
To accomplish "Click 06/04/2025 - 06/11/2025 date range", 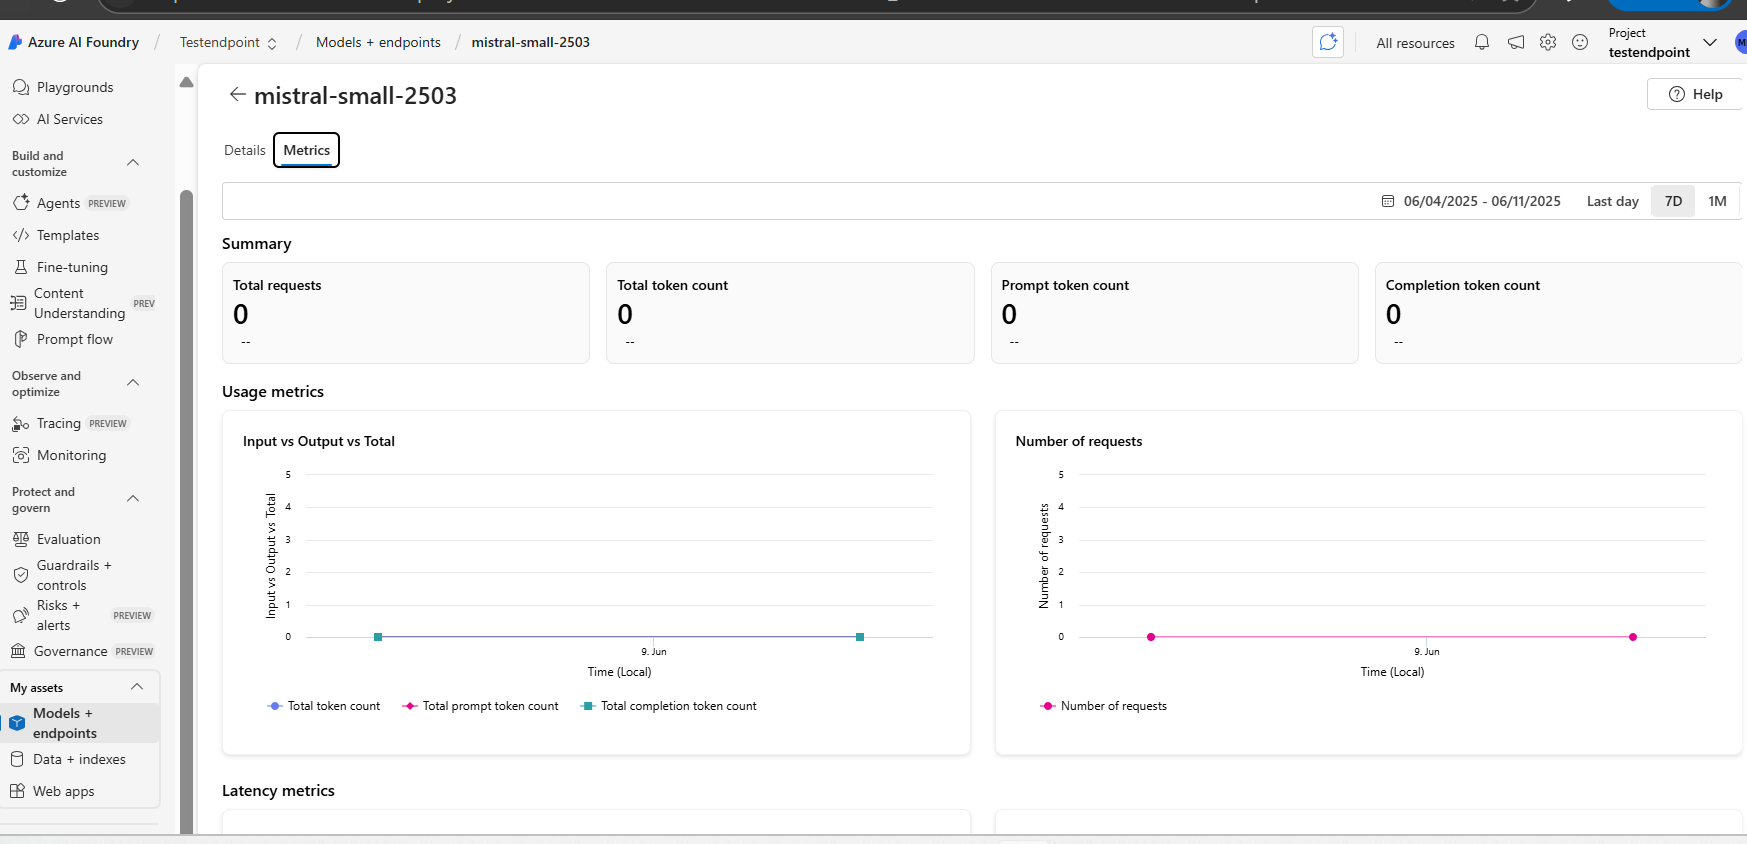I will click(x=1482, y=201).
